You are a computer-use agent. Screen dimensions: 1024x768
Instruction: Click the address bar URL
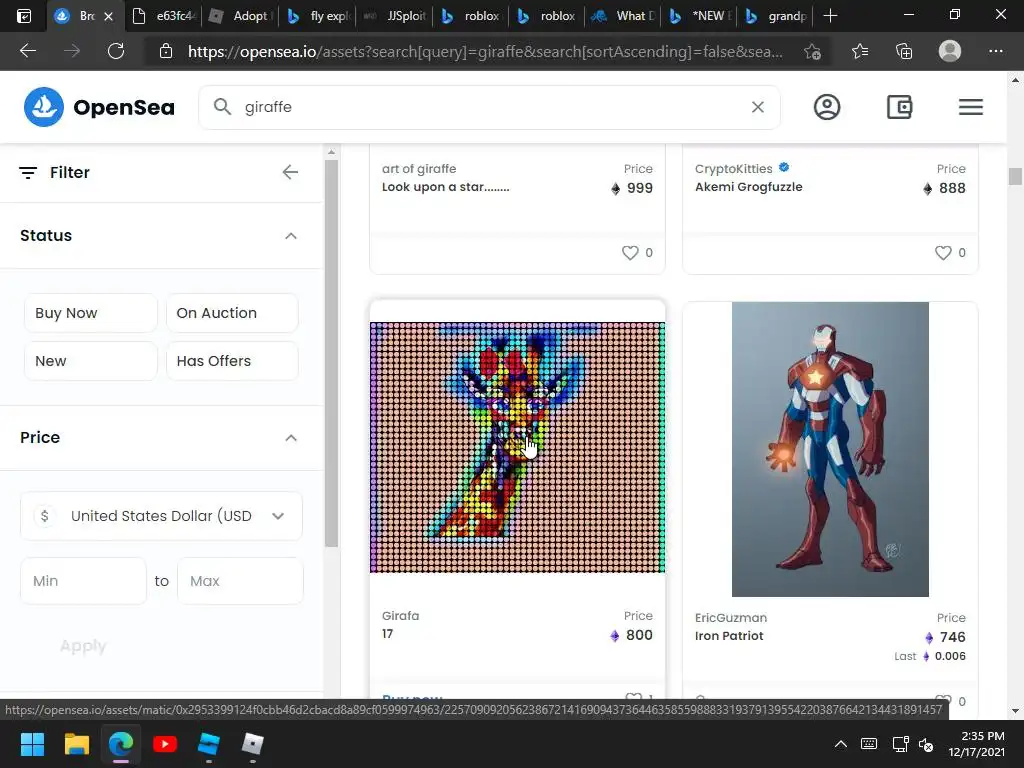[x=485, y=52]
